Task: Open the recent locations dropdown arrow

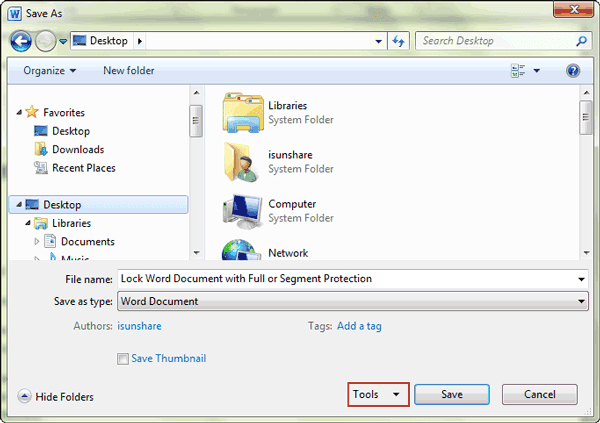Action: tap(63, 41)
